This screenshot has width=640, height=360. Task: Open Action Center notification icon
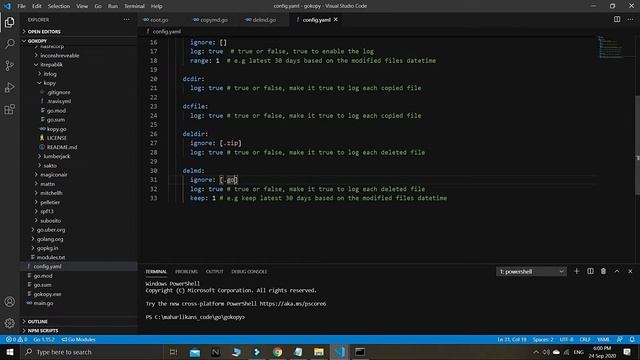click(x=627, y=352)
